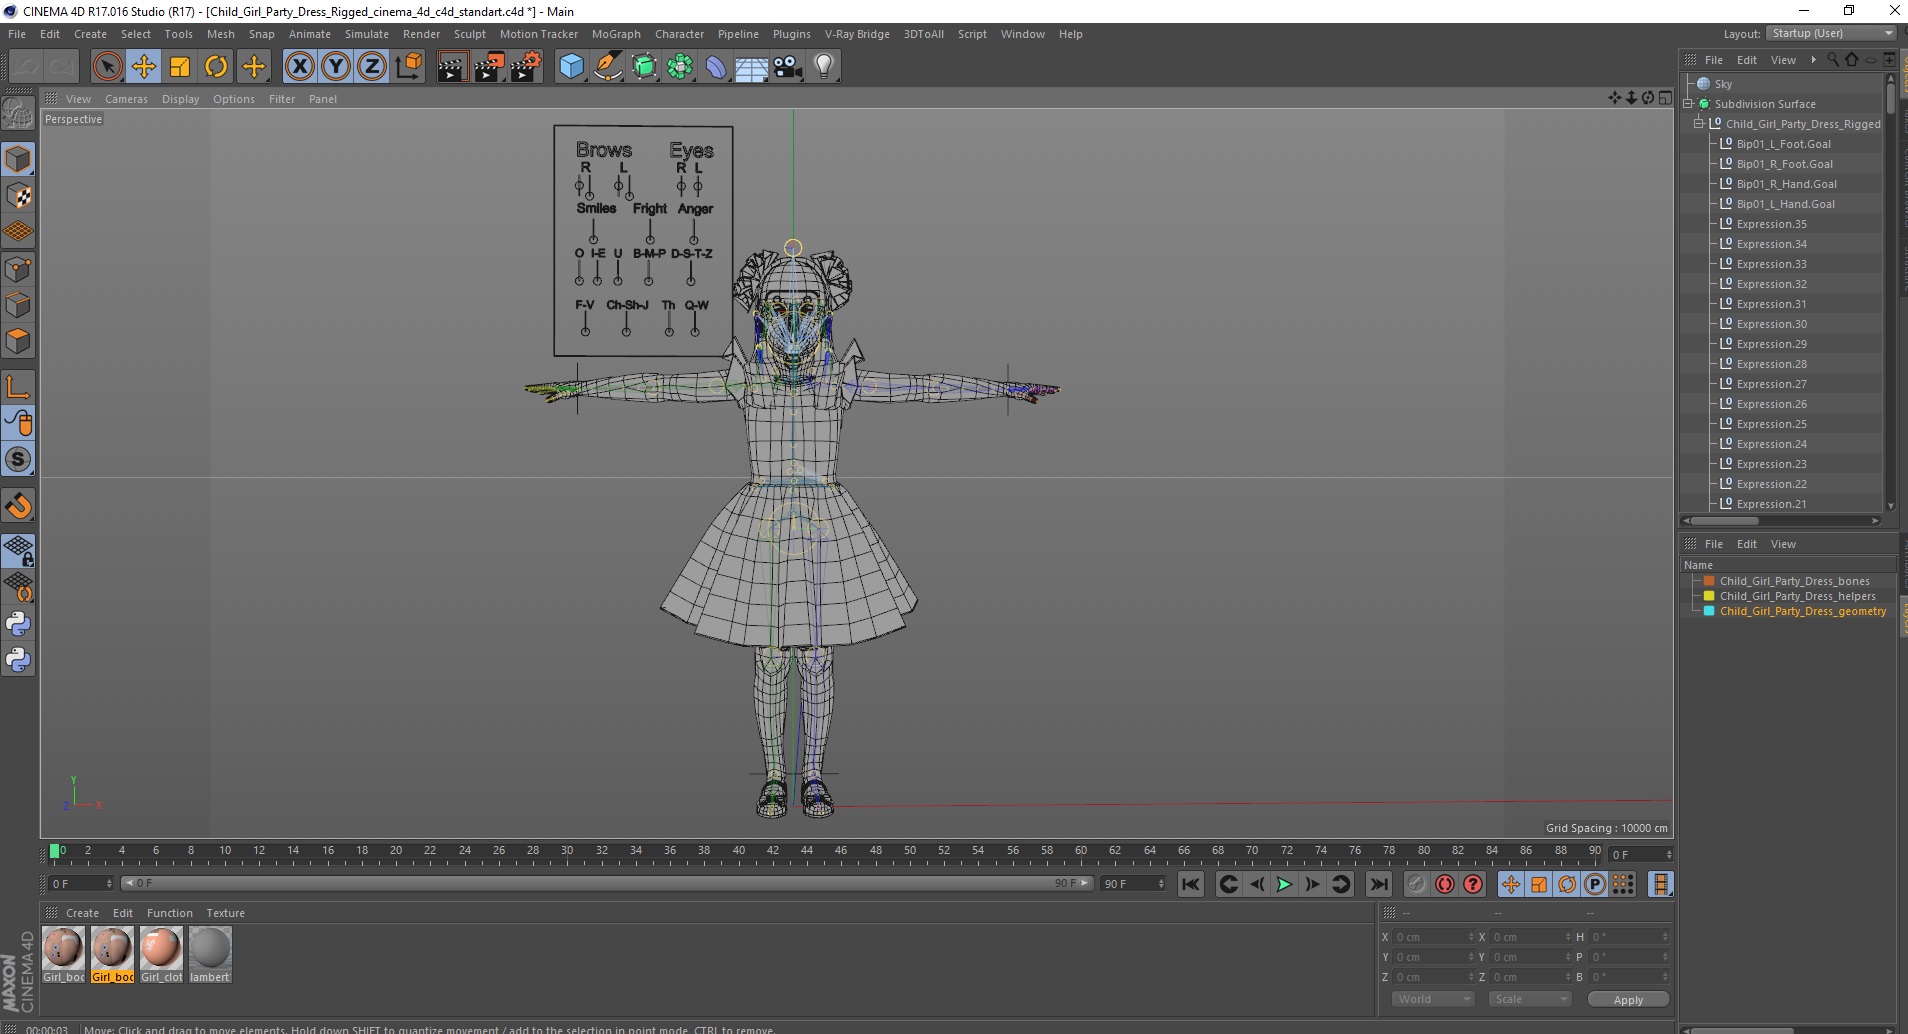Add a Light object

pyautogui.click(x=824, y=67)
